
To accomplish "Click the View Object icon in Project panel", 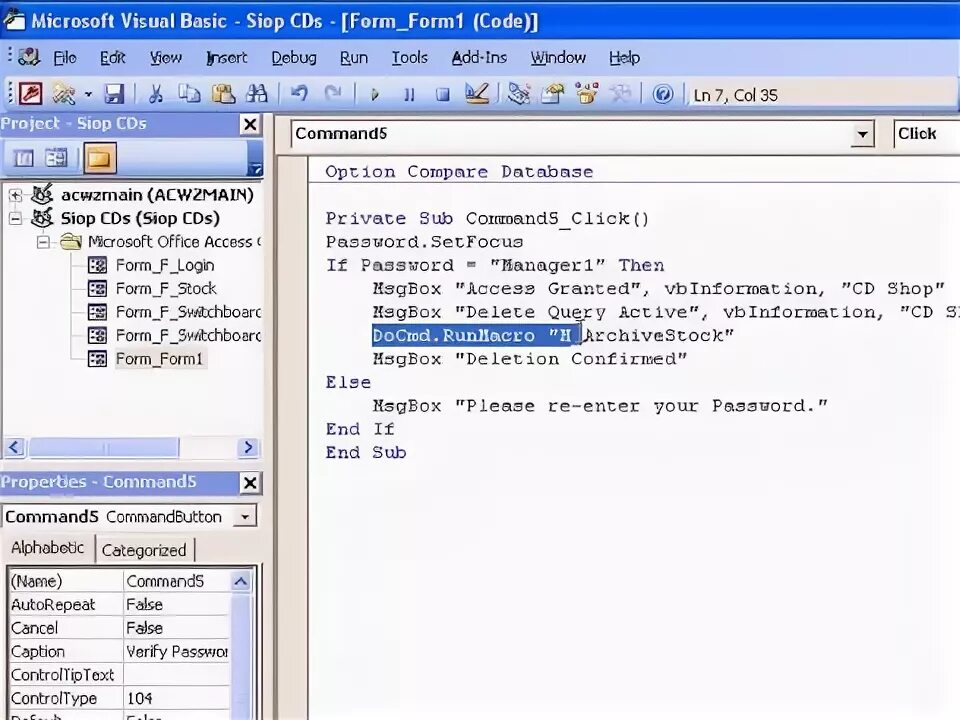I will point(56,159).
